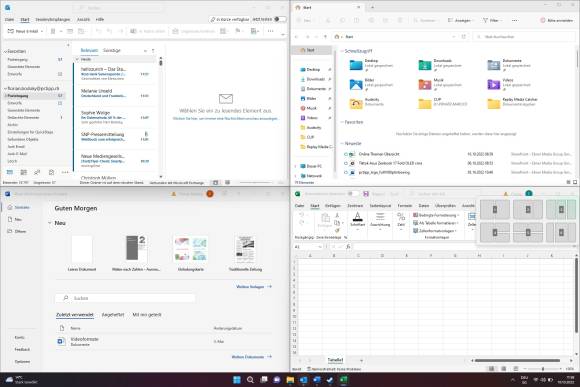Open Explorer more options (three dots)
This screenshot has width=580, height=387.
515,20
